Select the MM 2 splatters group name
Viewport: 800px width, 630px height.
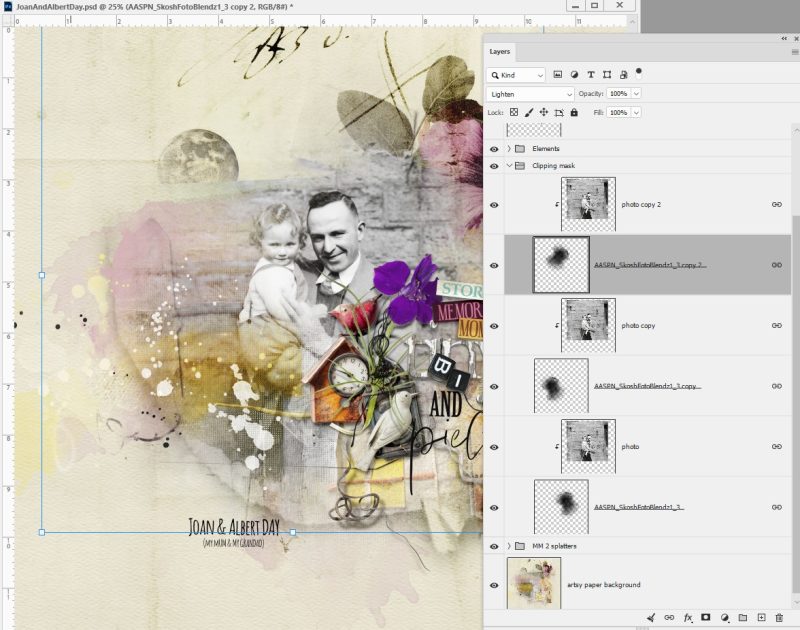[554, 546]
